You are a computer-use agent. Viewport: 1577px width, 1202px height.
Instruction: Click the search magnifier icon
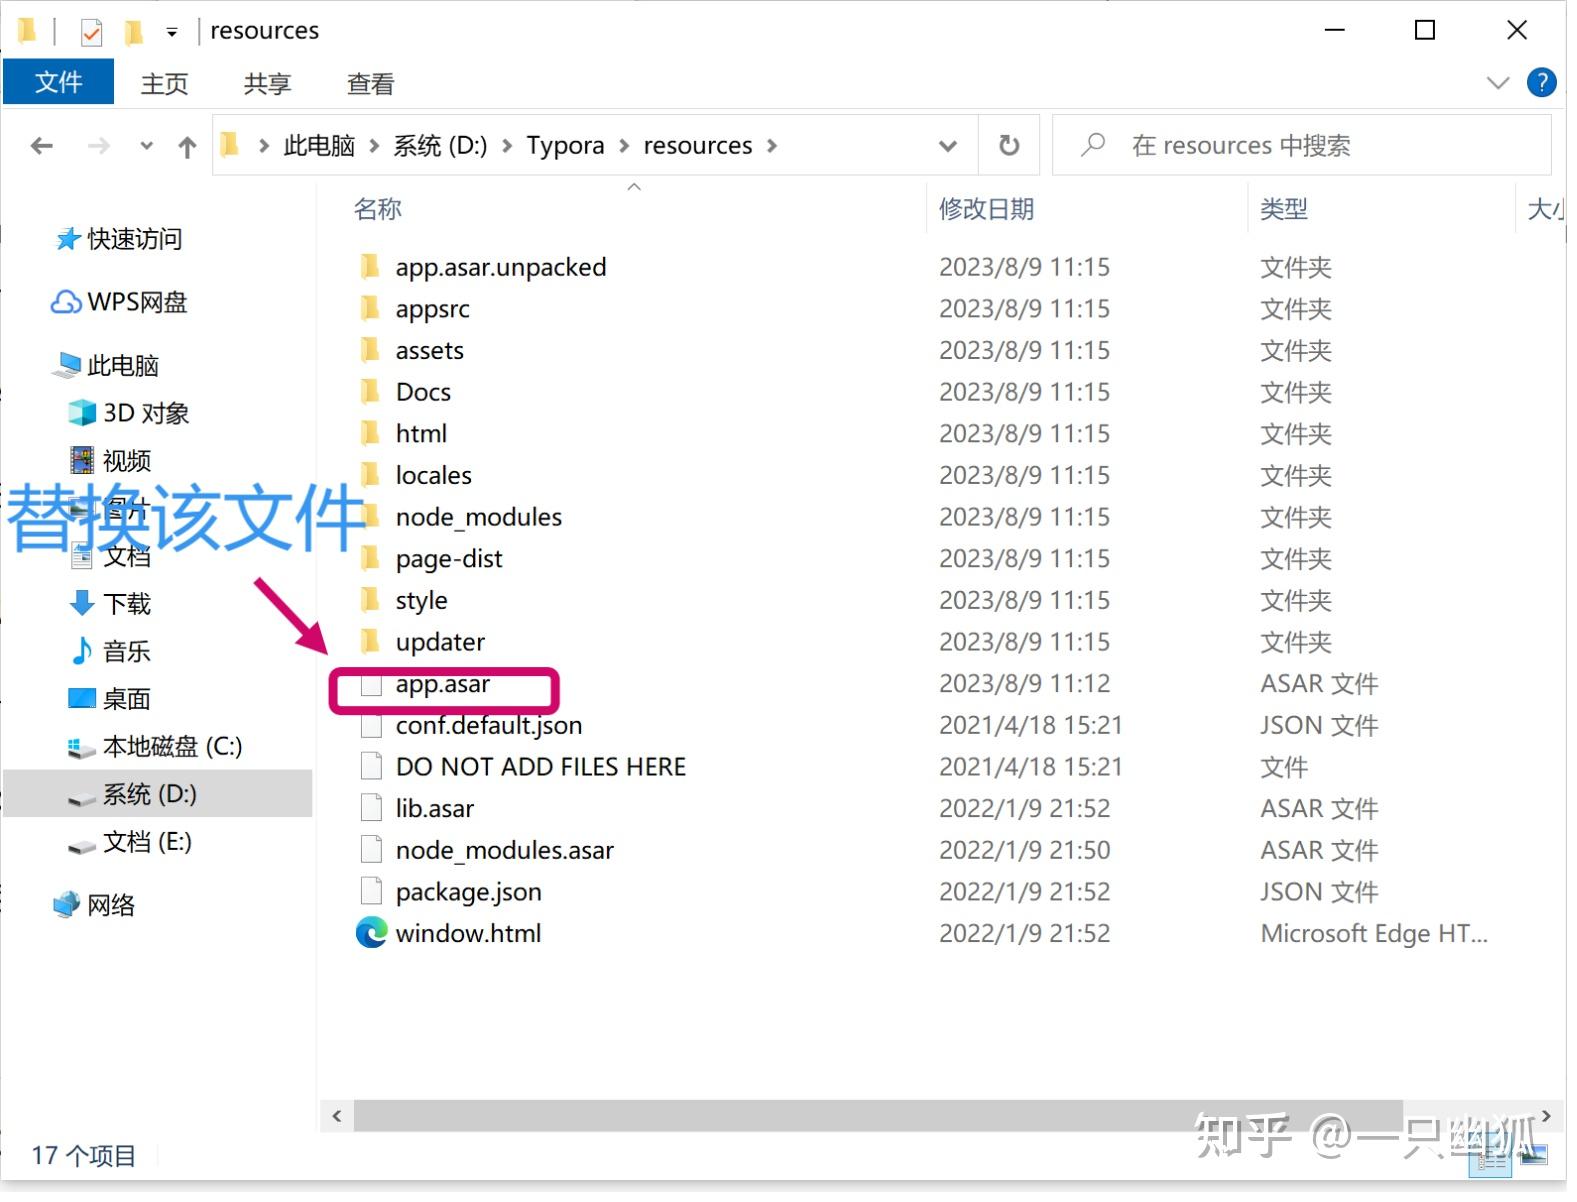point(1093,145)
